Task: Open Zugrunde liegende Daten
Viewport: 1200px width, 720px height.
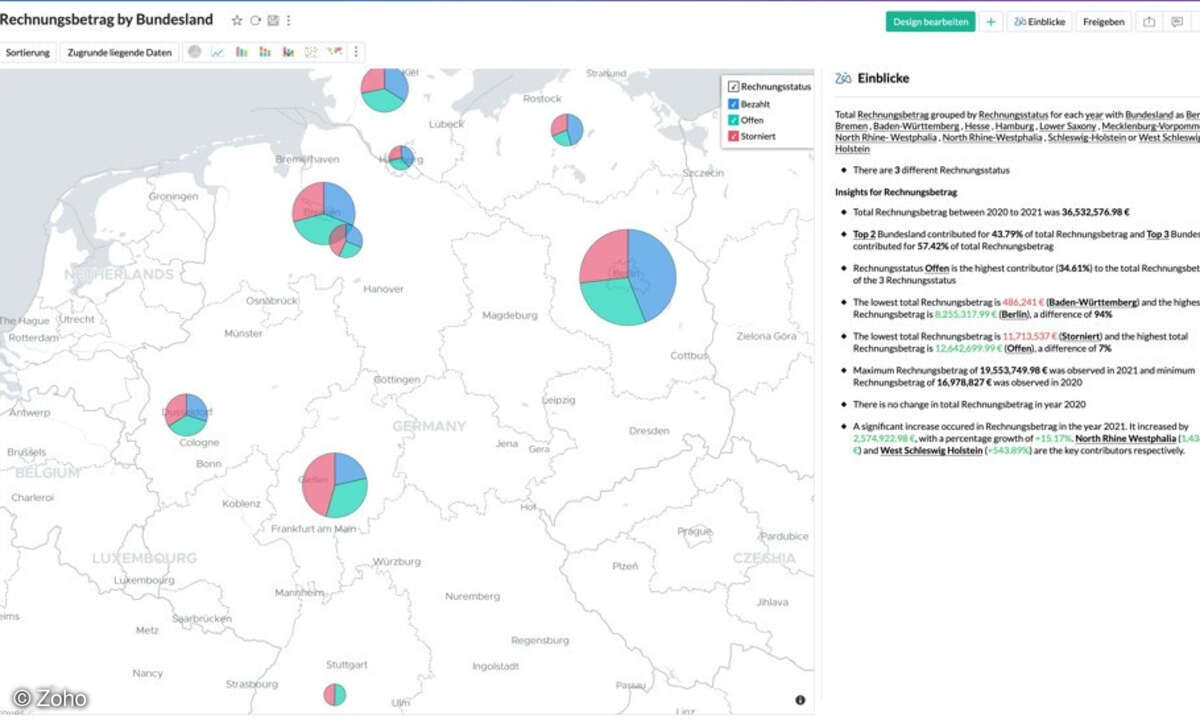Action: click(x=119, y=52)
